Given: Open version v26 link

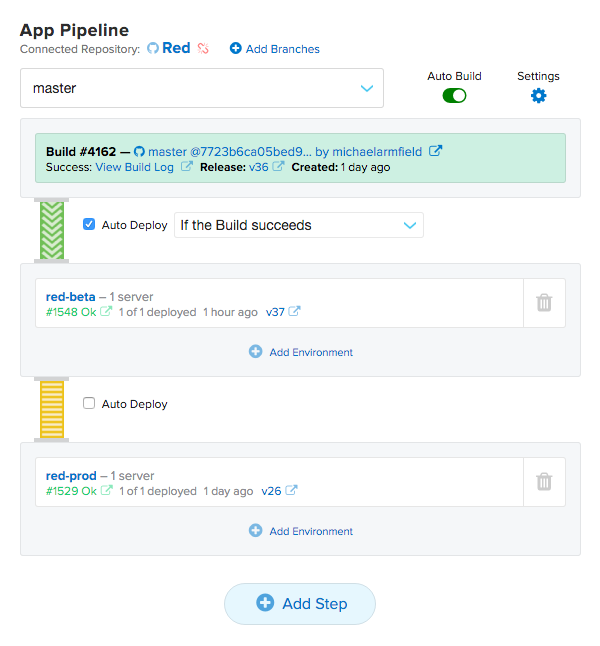Looking at the screenshot, I should [x=271, y=491].
